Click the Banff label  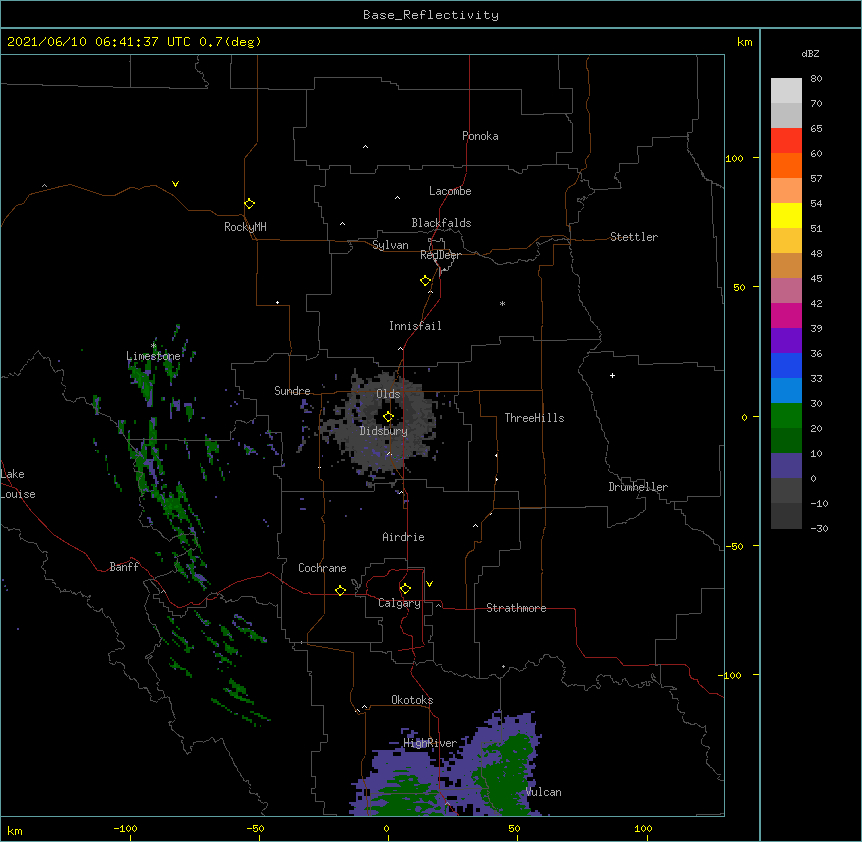124,567
